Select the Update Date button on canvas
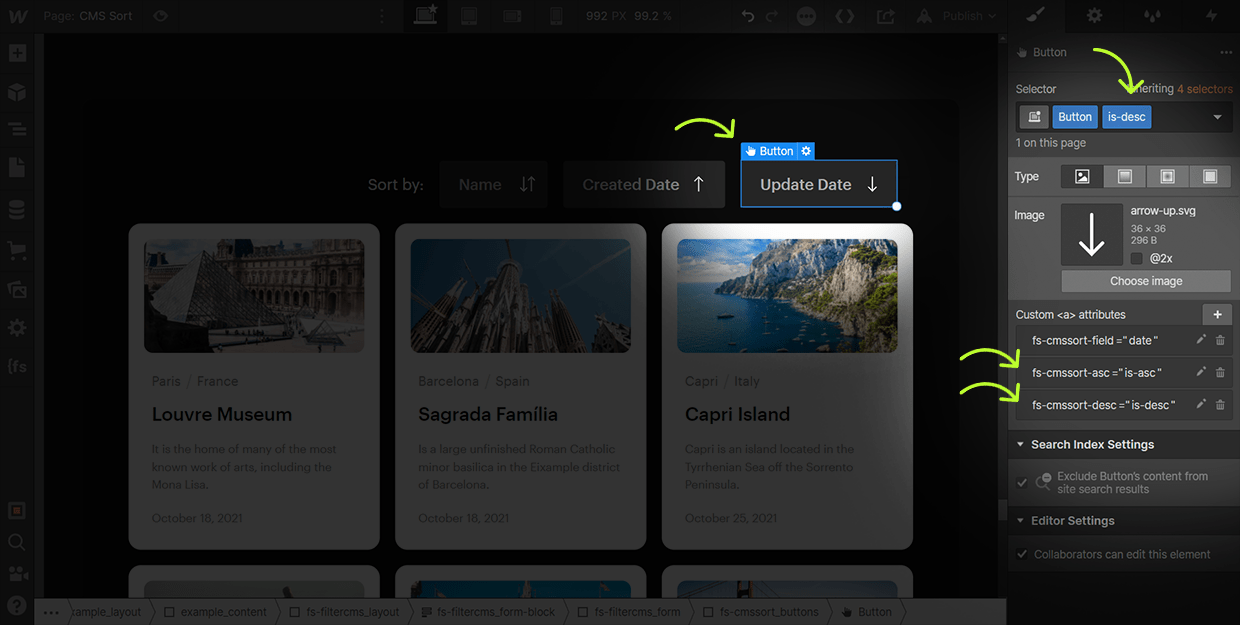Screen dimensions: 1240x625 coord(819,184)
